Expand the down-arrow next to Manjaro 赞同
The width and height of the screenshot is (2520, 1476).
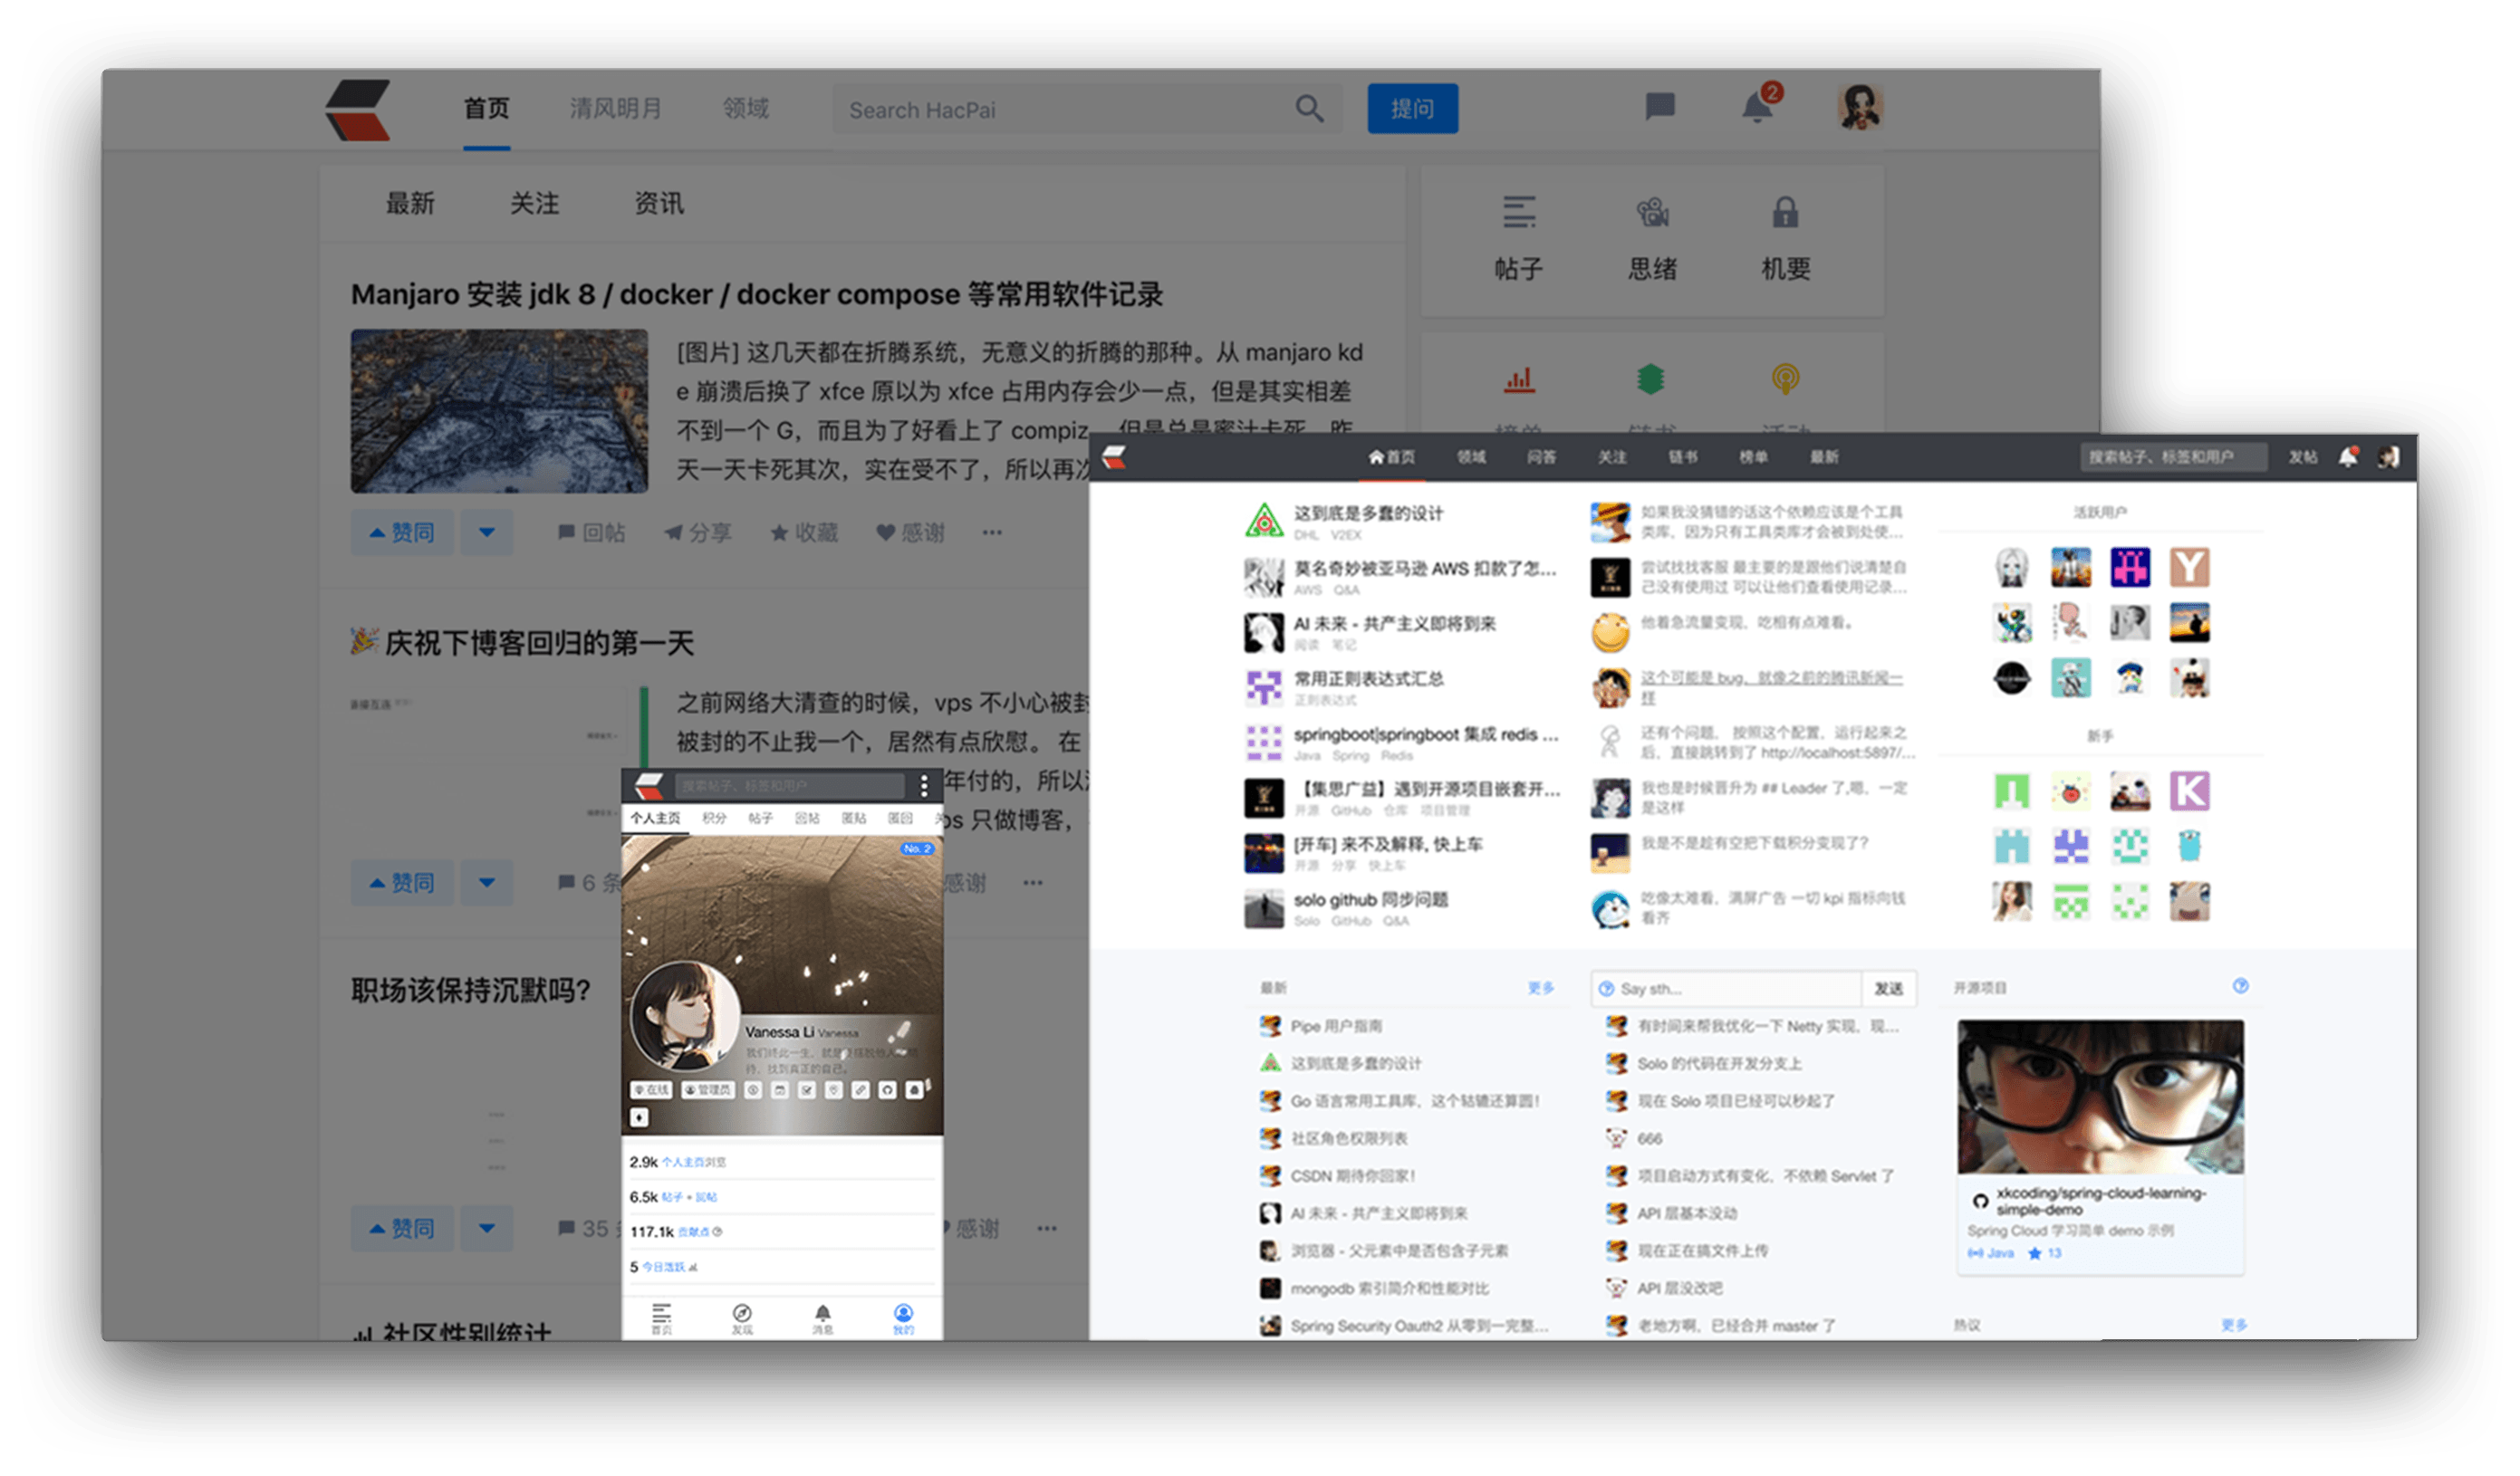pyautogui.click(x=487, y=533)
